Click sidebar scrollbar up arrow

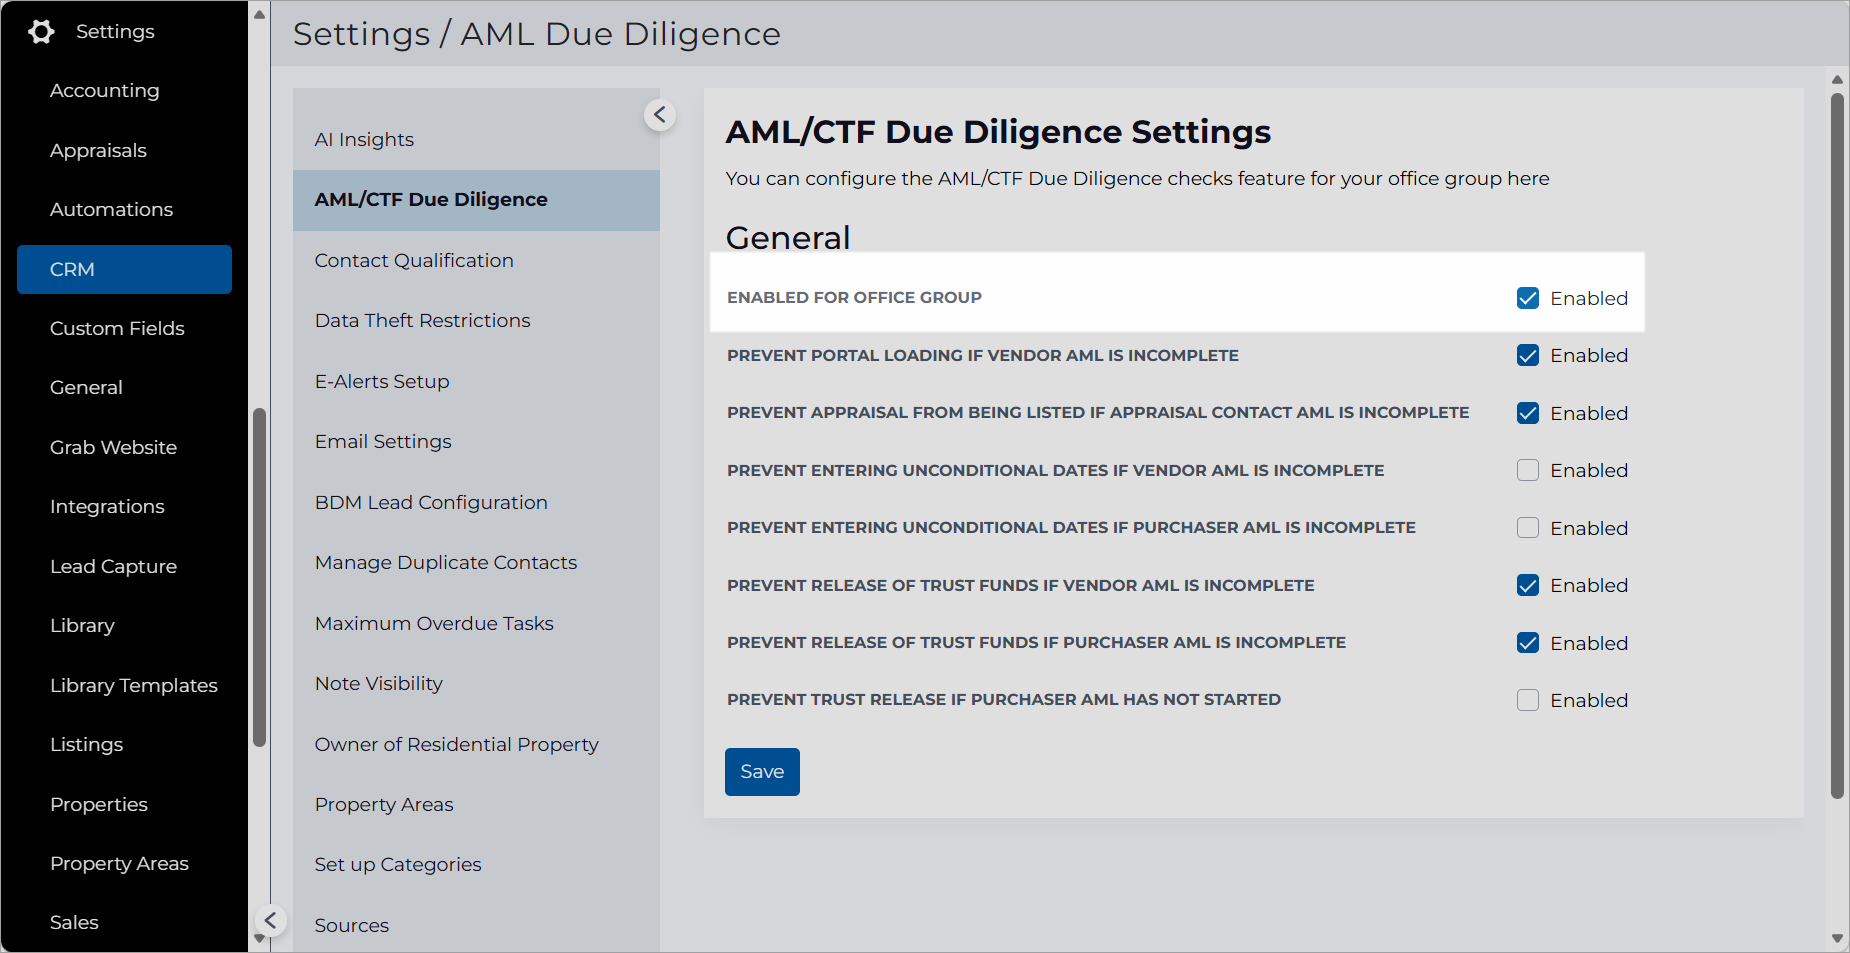259,14
